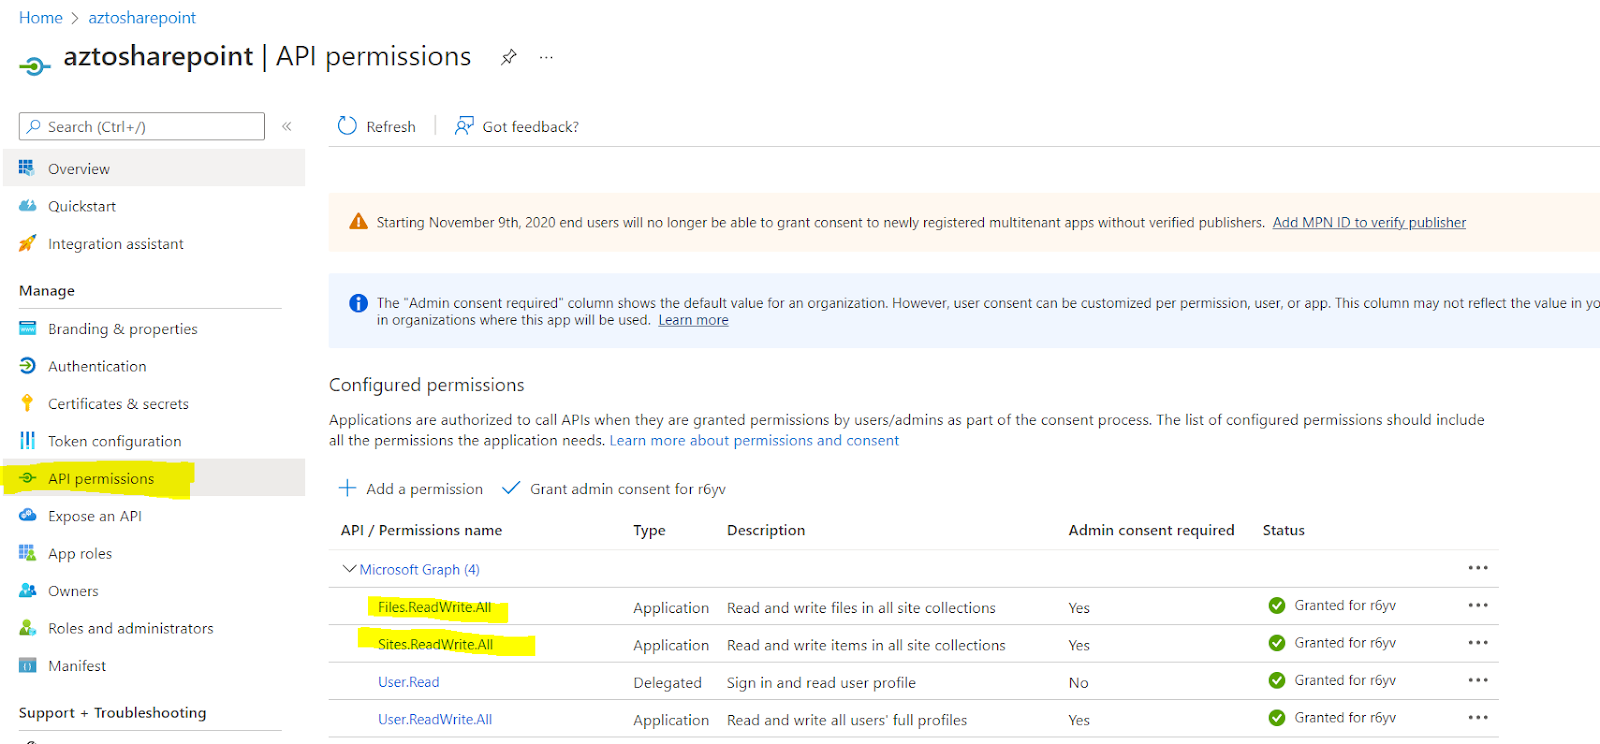Screen dimensions: 1600x744
Task: Open ellipsis menu for User.Read row
Action: tap(1478, 680)
